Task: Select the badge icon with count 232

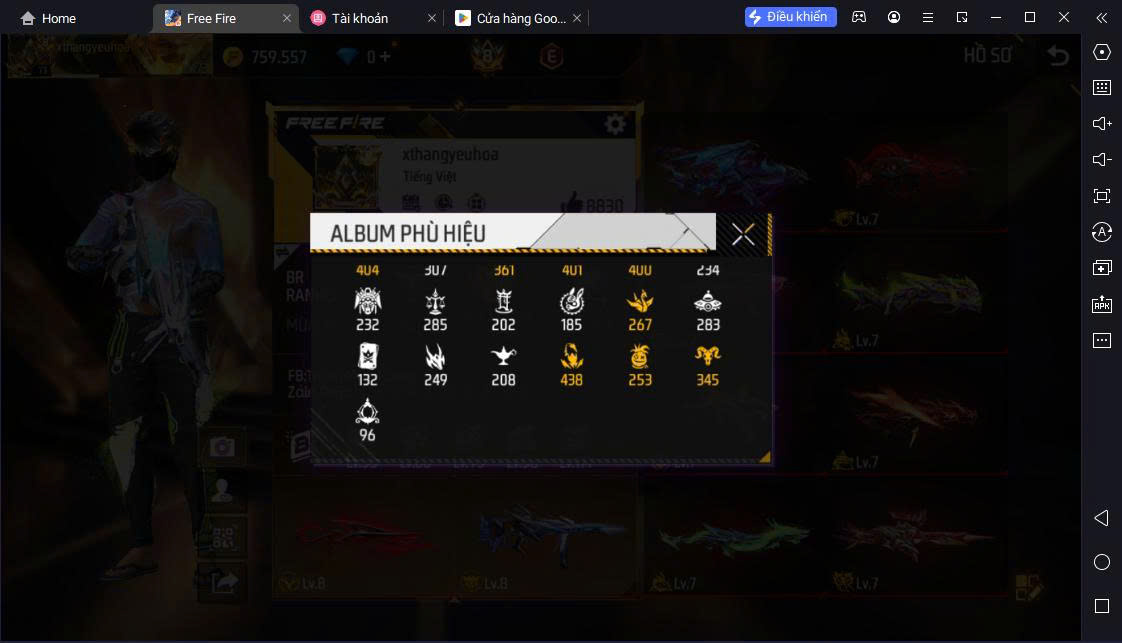Action: 368,301
